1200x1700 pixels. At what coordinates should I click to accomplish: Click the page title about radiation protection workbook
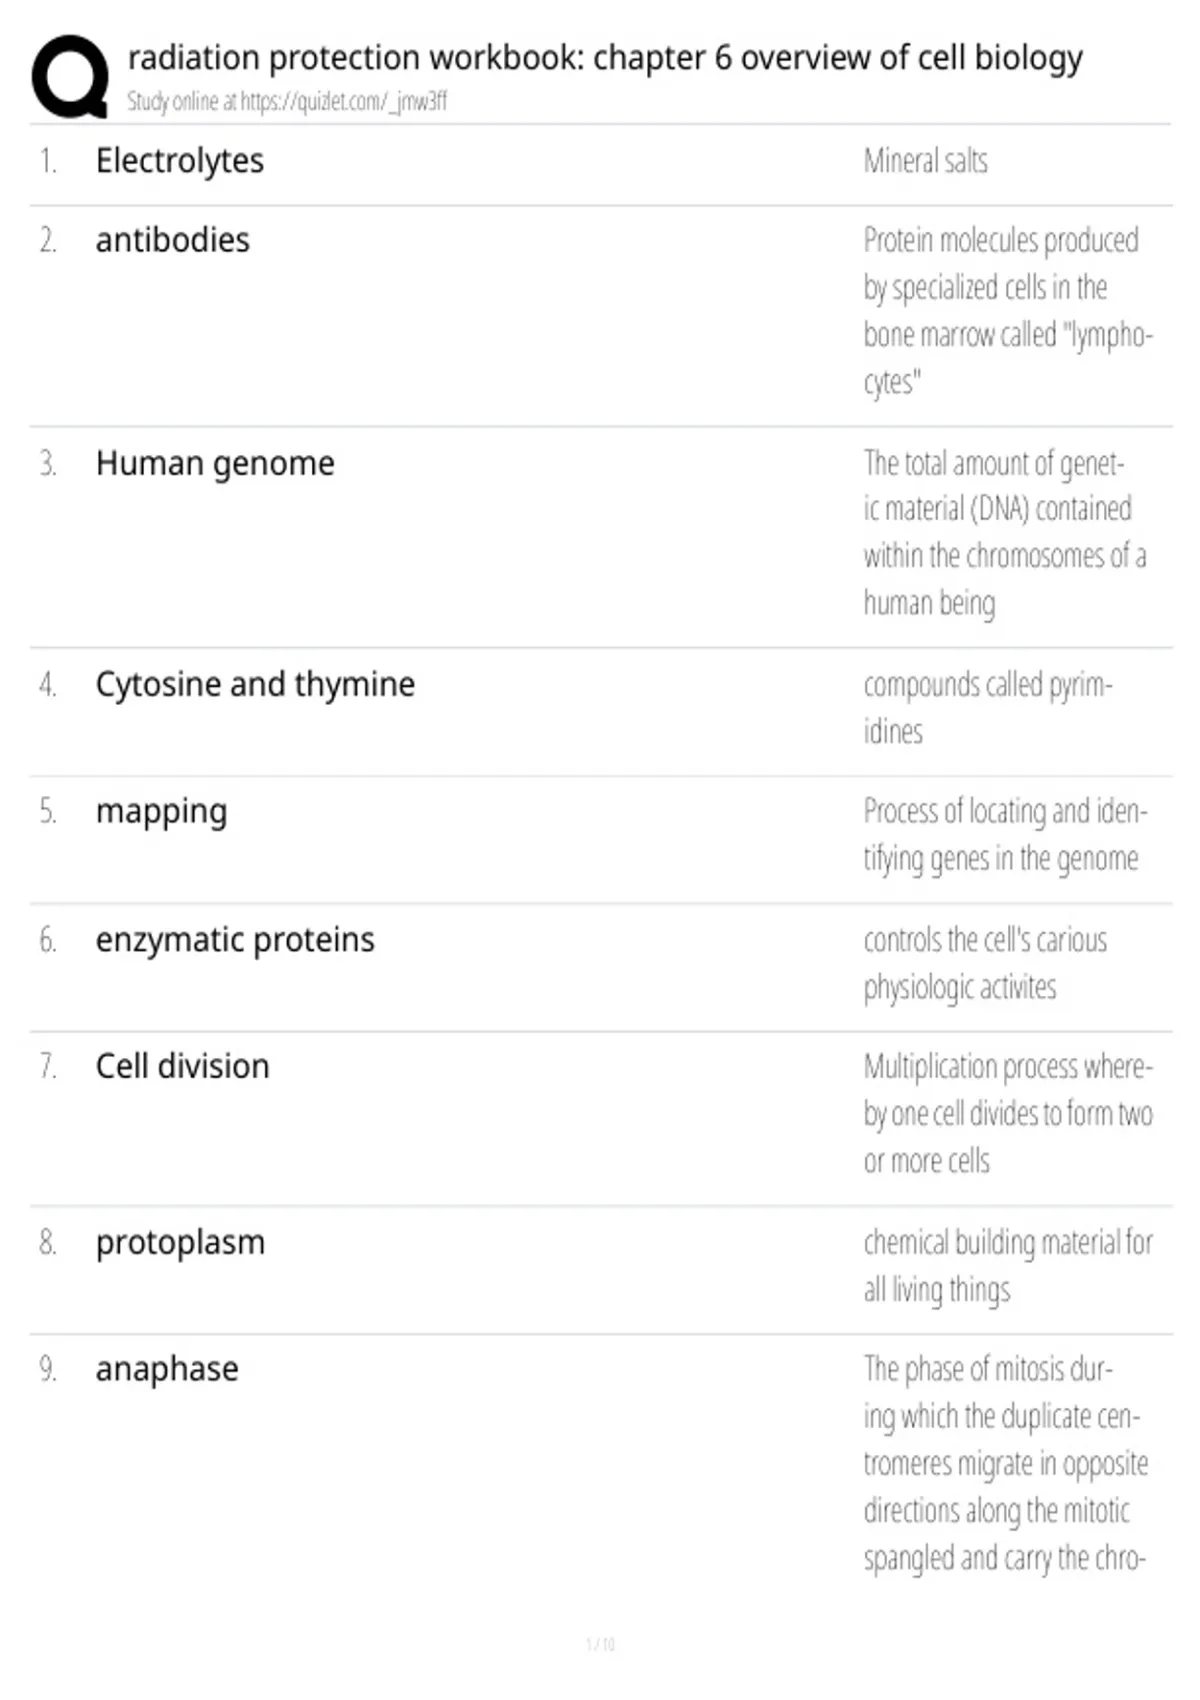click(x=605, y=57)
